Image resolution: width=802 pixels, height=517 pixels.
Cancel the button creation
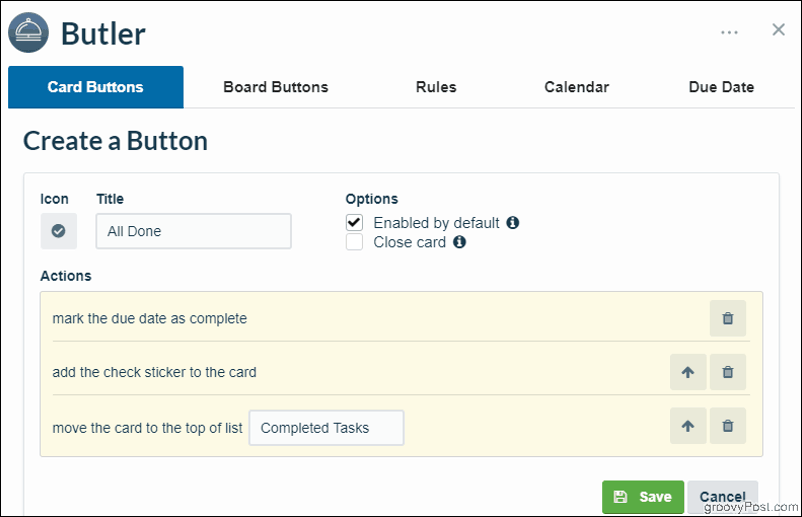[x=722, y=497]
